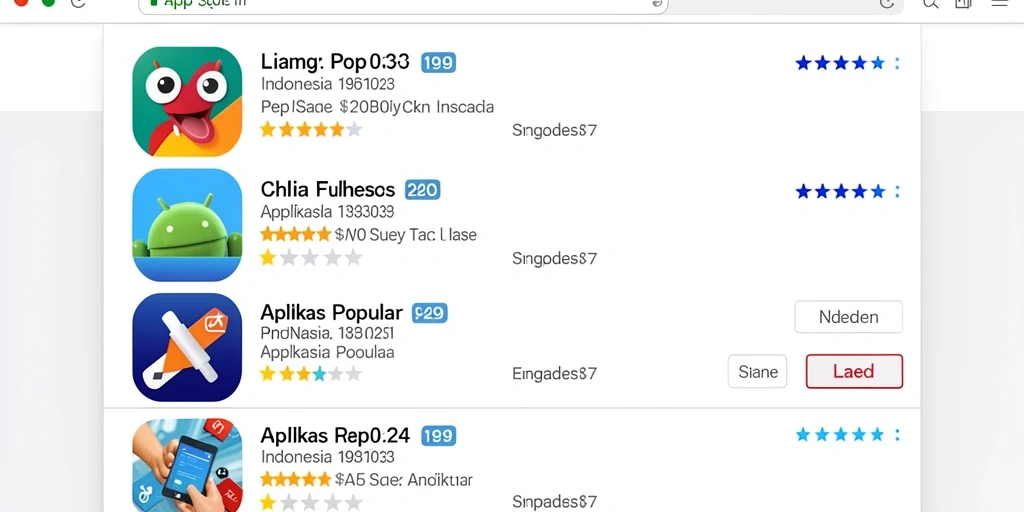Open the red monster Liamg Pop app icon

[x=187, y=101]
